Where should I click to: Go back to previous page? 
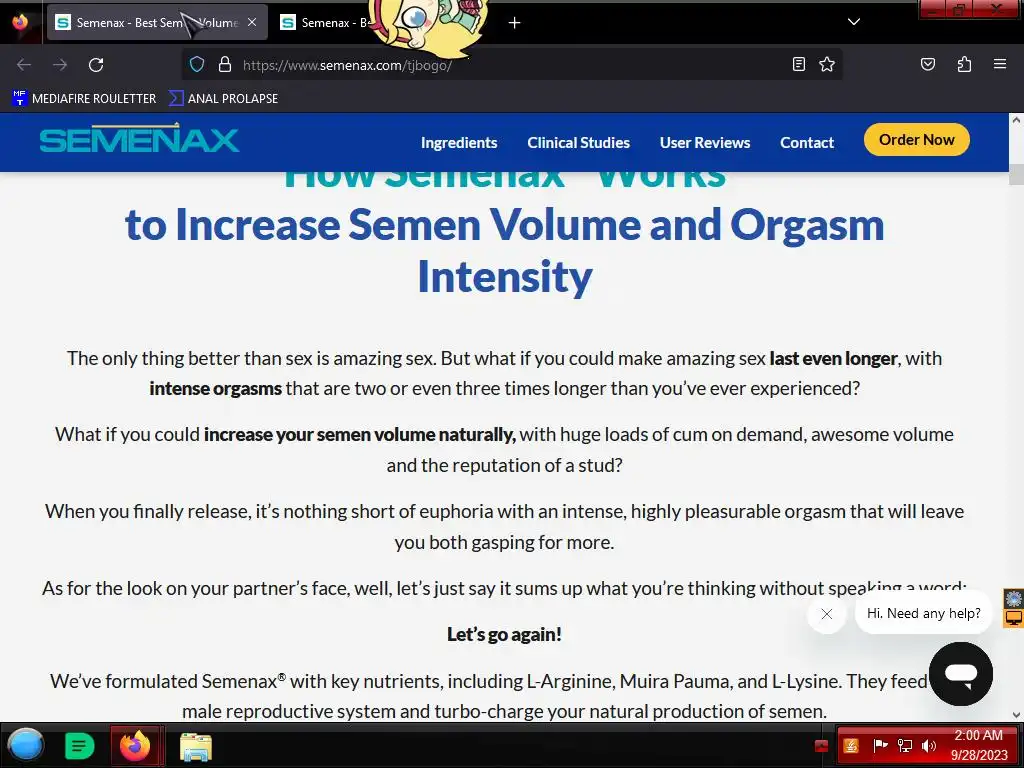[x=24, y=65]
